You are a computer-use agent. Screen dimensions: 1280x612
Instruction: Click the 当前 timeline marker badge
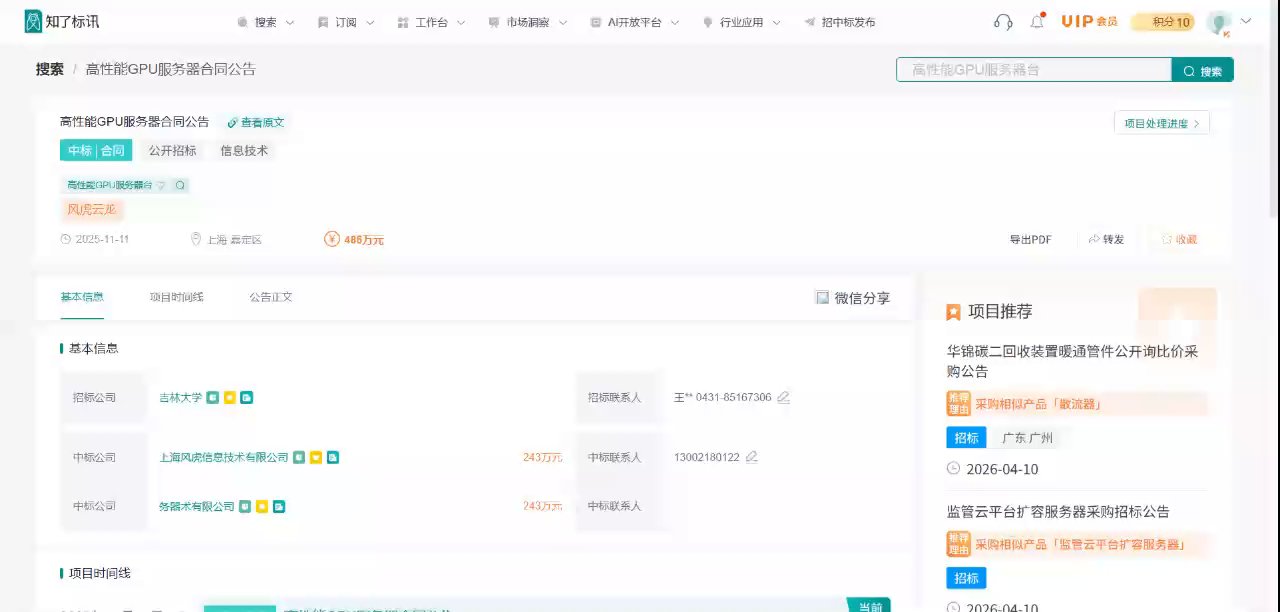(869, 605)
